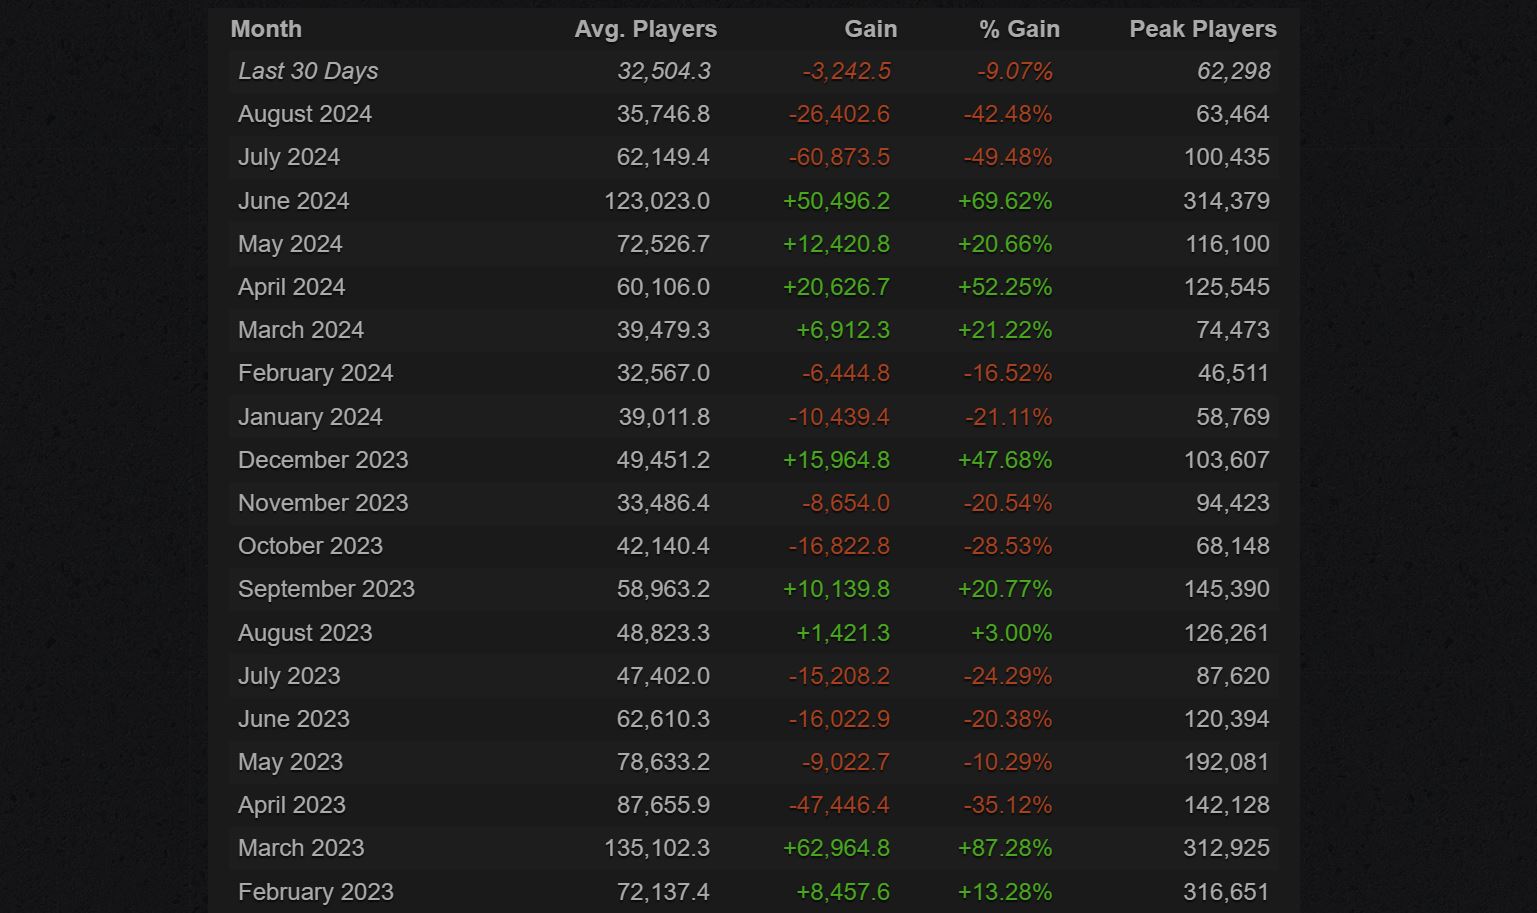Select the June 2024 month cell

(294, 201)
